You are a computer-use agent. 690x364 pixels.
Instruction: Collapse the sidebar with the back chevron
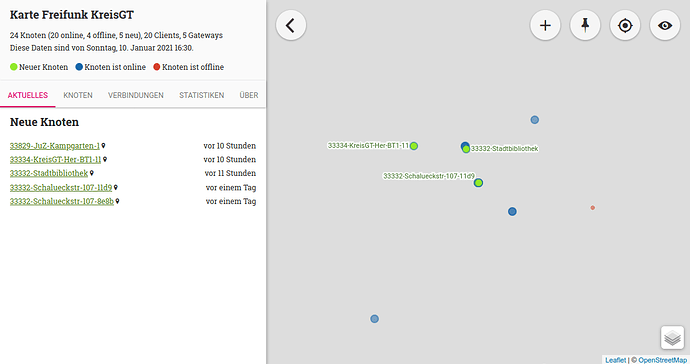pyautogui.click(x=291, y=25)
